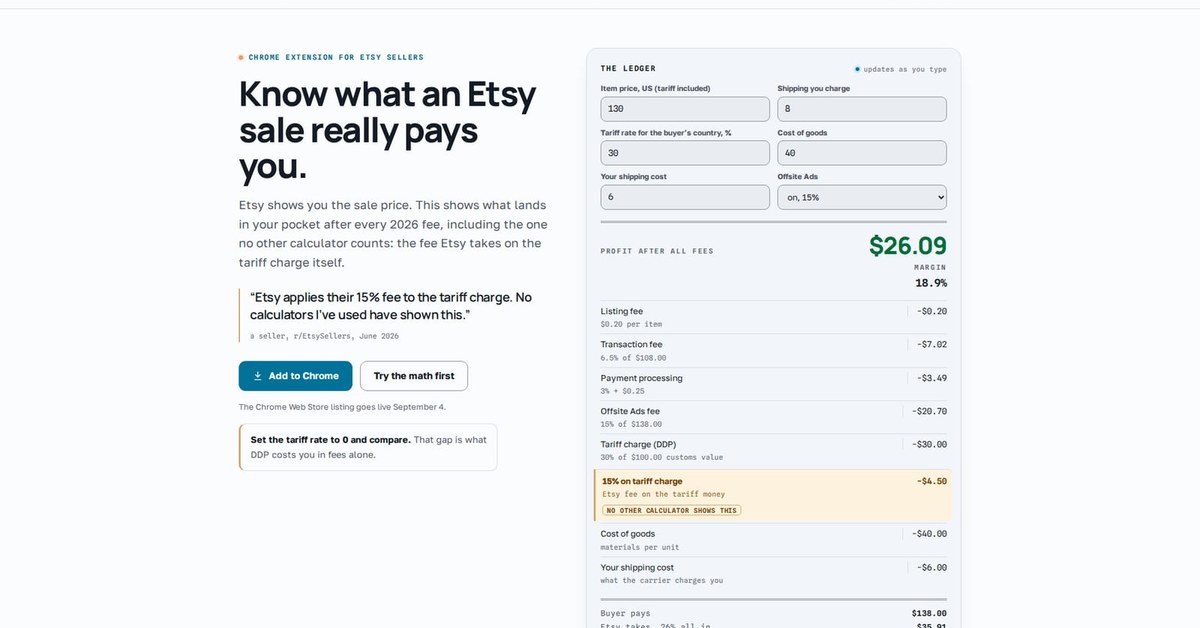Click the Offsite Ads fee ledger row

tap(774, 417)
